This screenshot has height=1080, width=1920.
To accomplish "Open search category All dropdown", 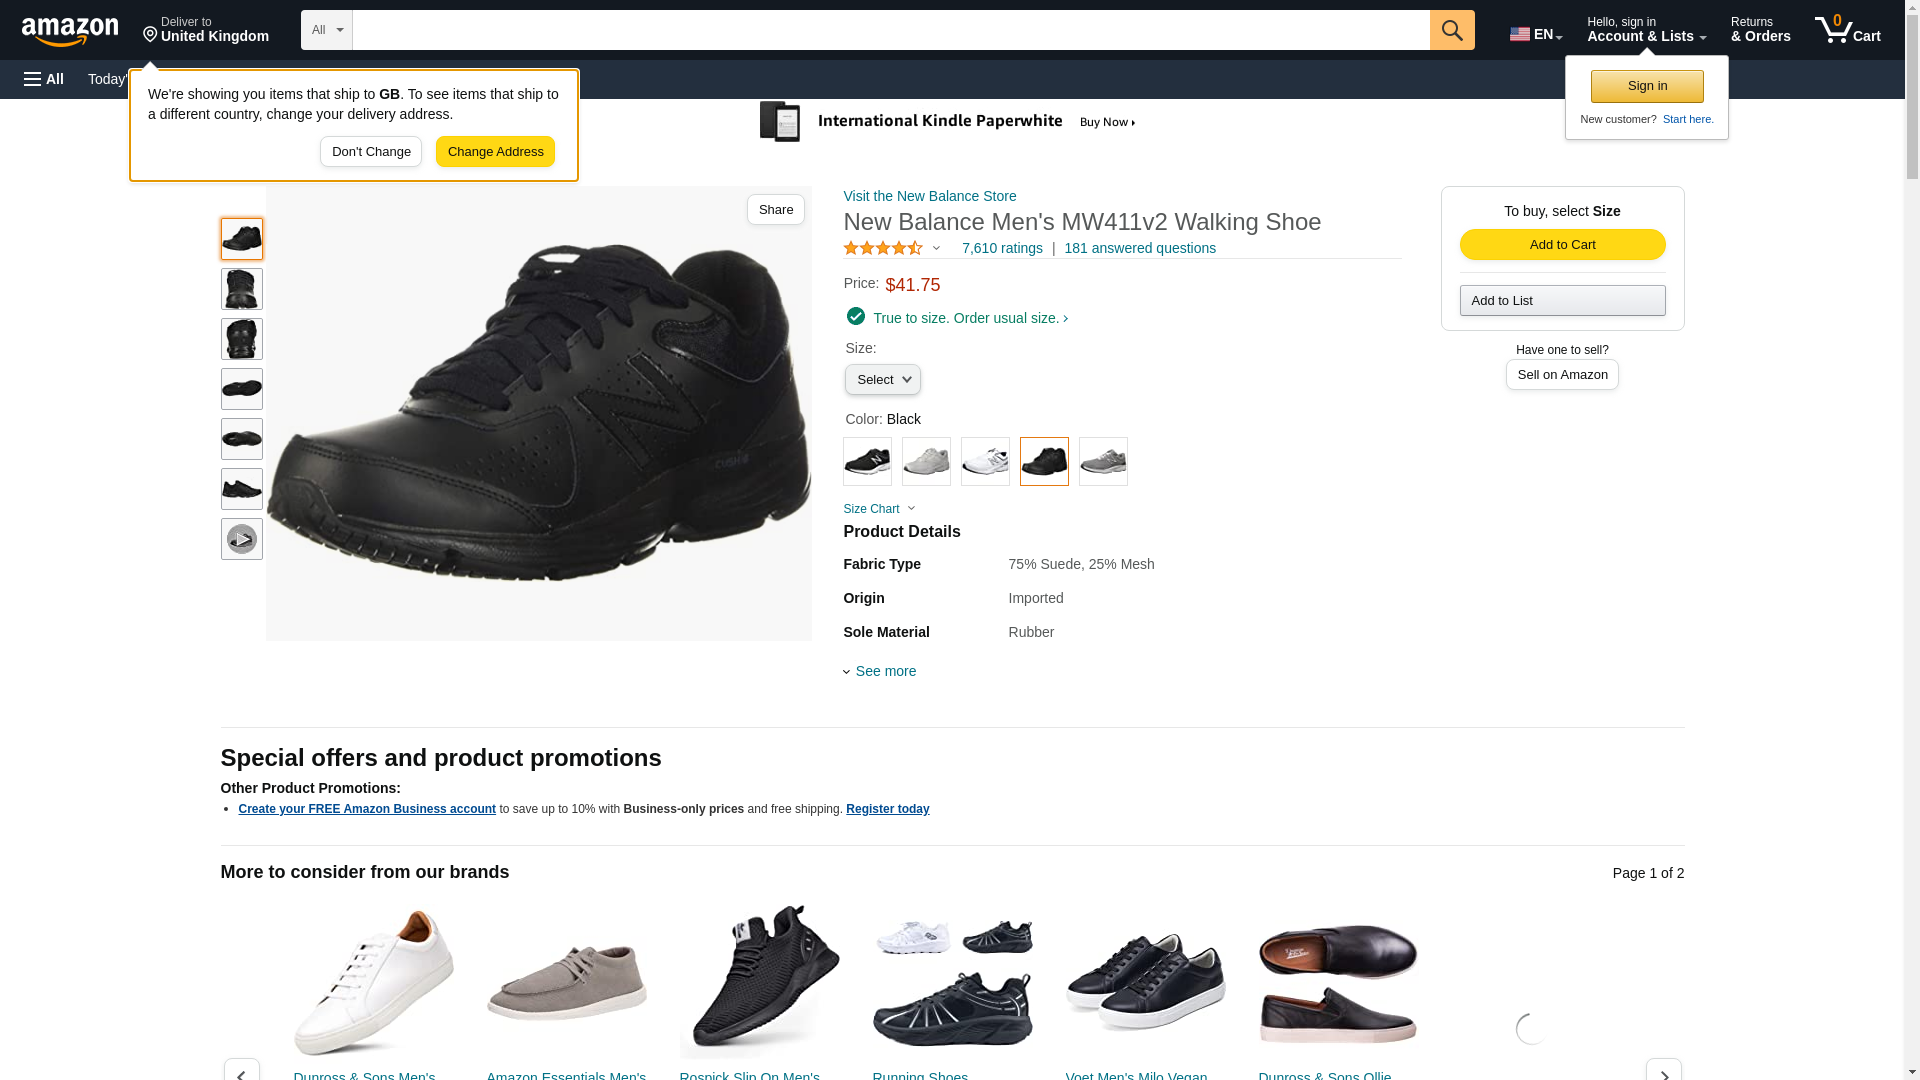I will (327, 30).
